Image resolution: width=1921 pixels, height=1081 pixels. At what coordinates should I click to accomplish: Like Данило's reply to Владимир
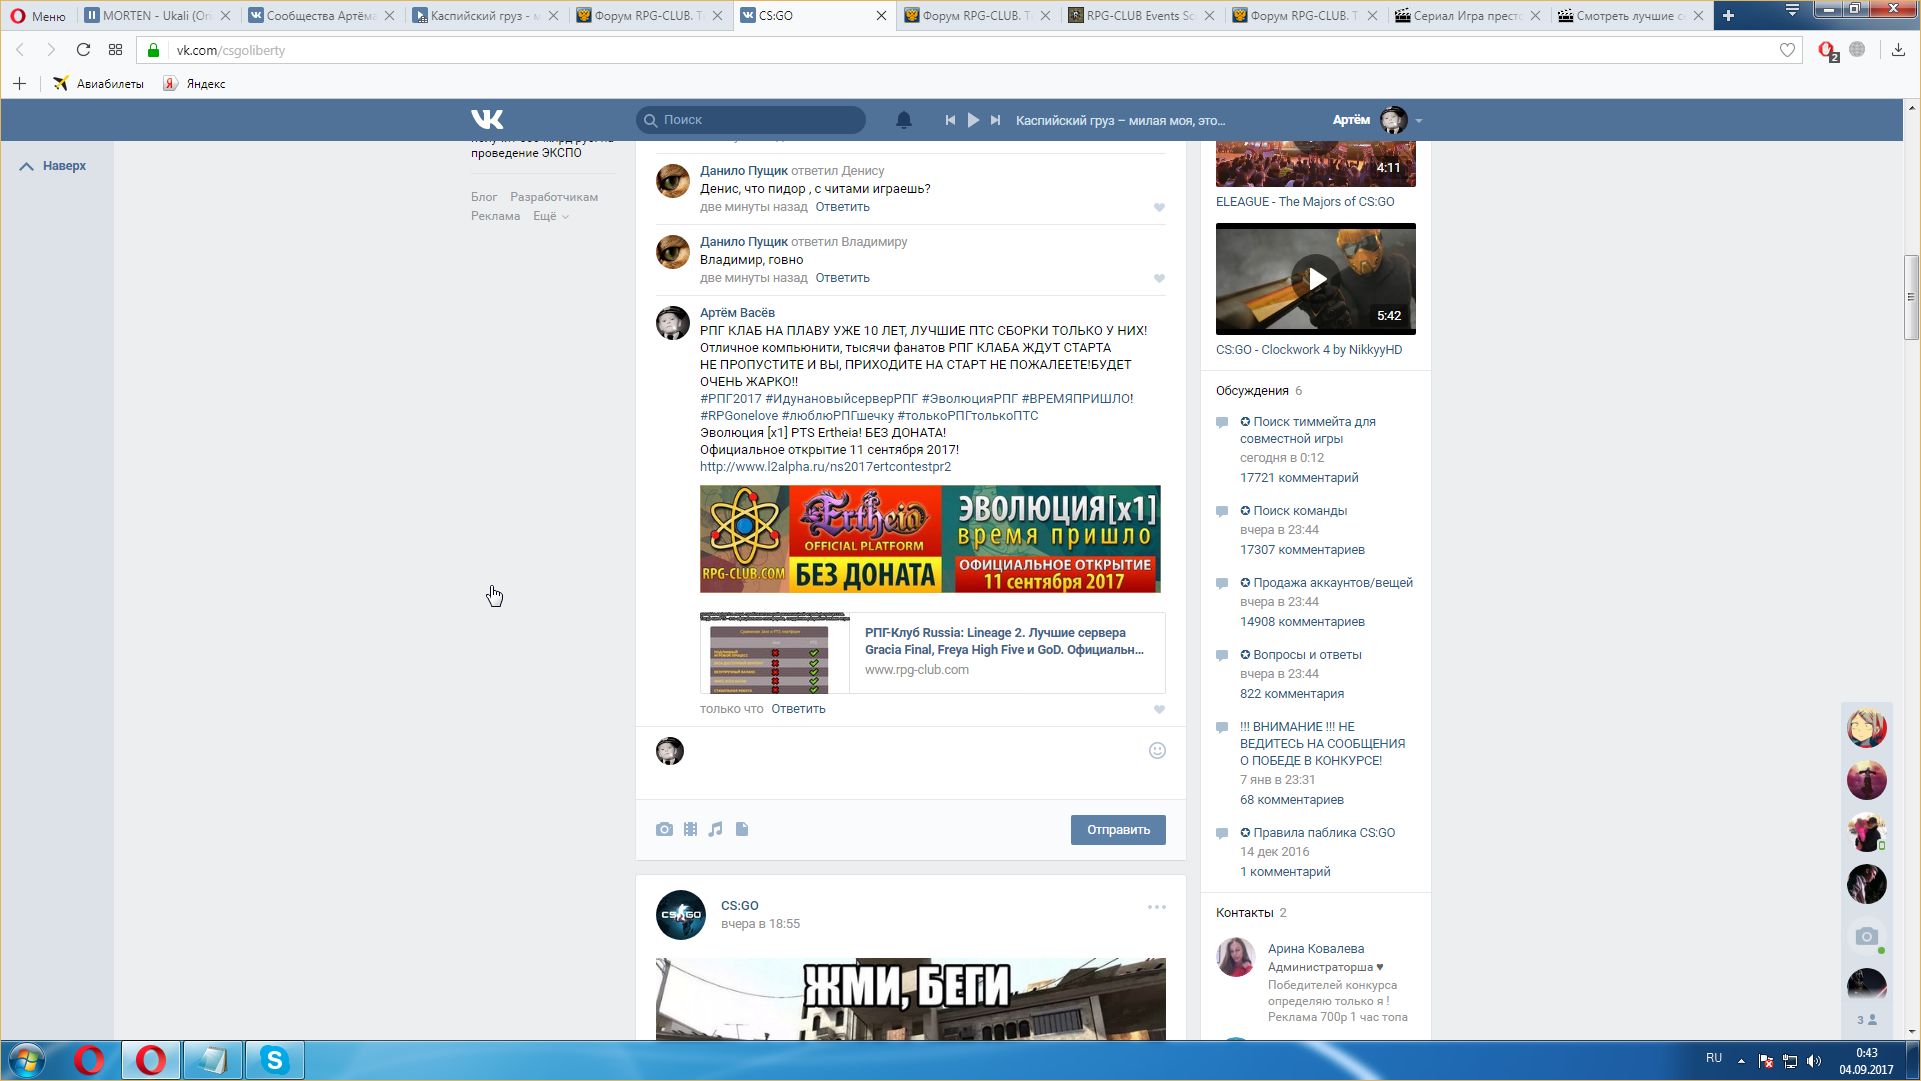tap(1159, 279)
